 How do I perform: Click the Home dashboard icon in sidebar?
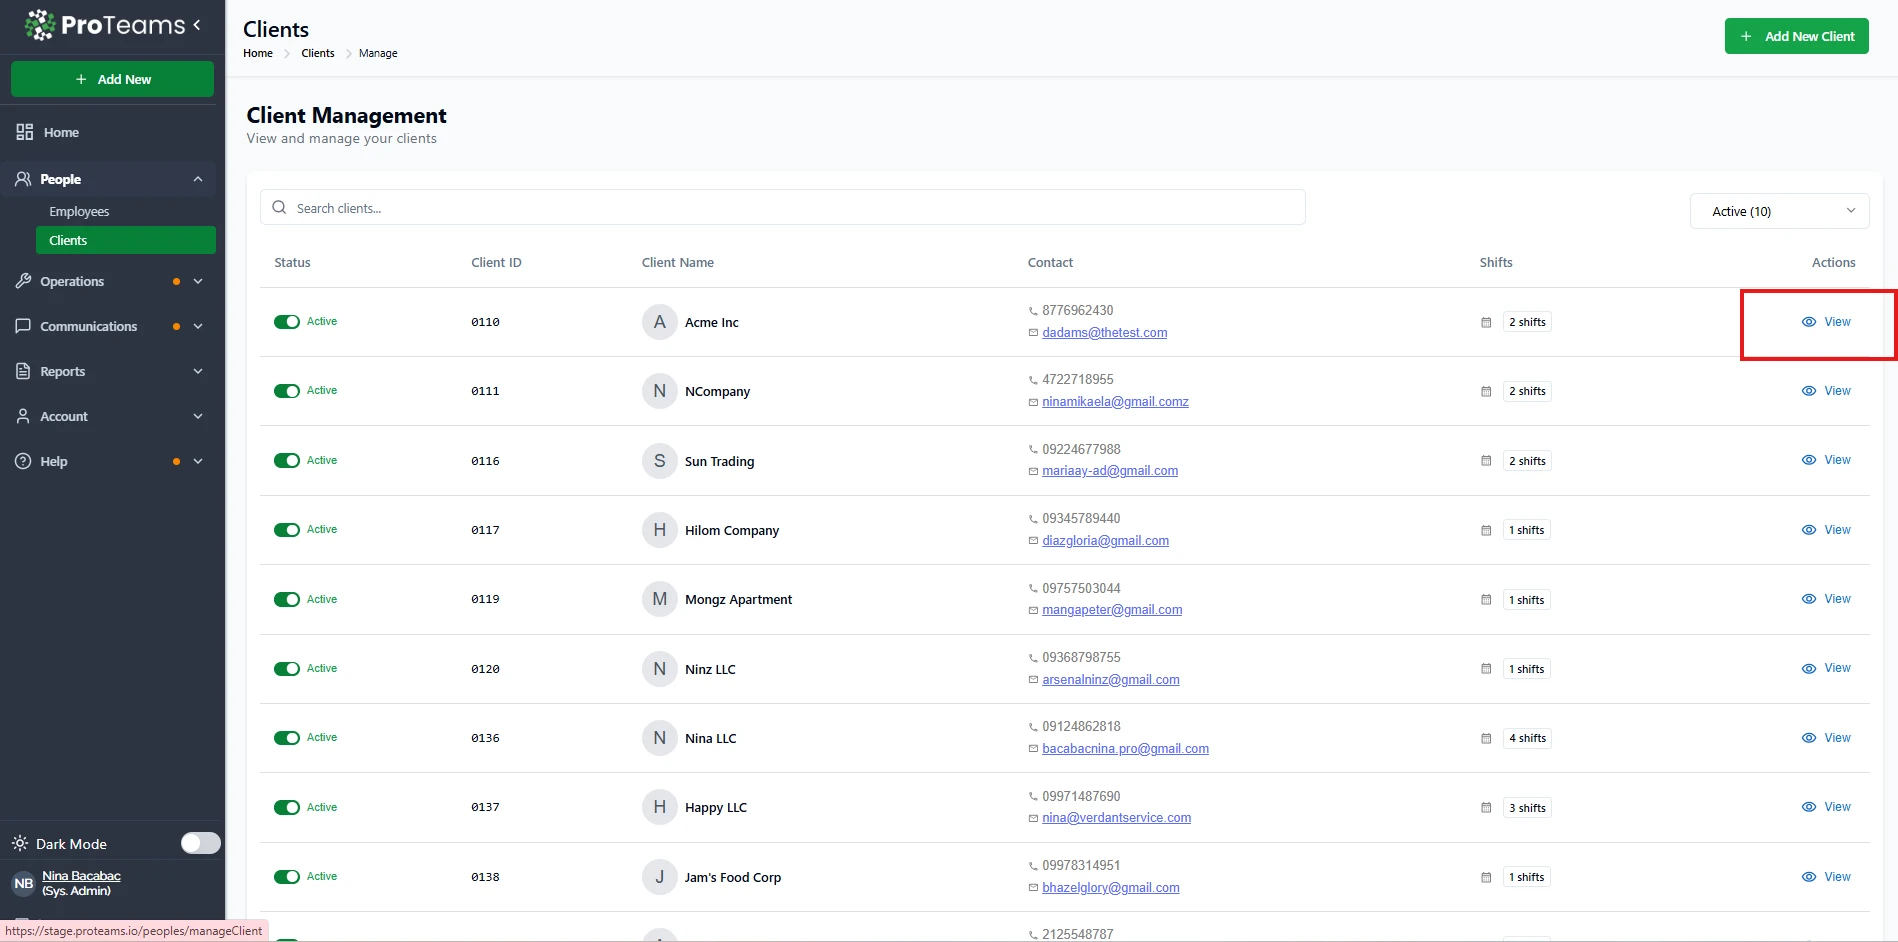pos(25,132)
